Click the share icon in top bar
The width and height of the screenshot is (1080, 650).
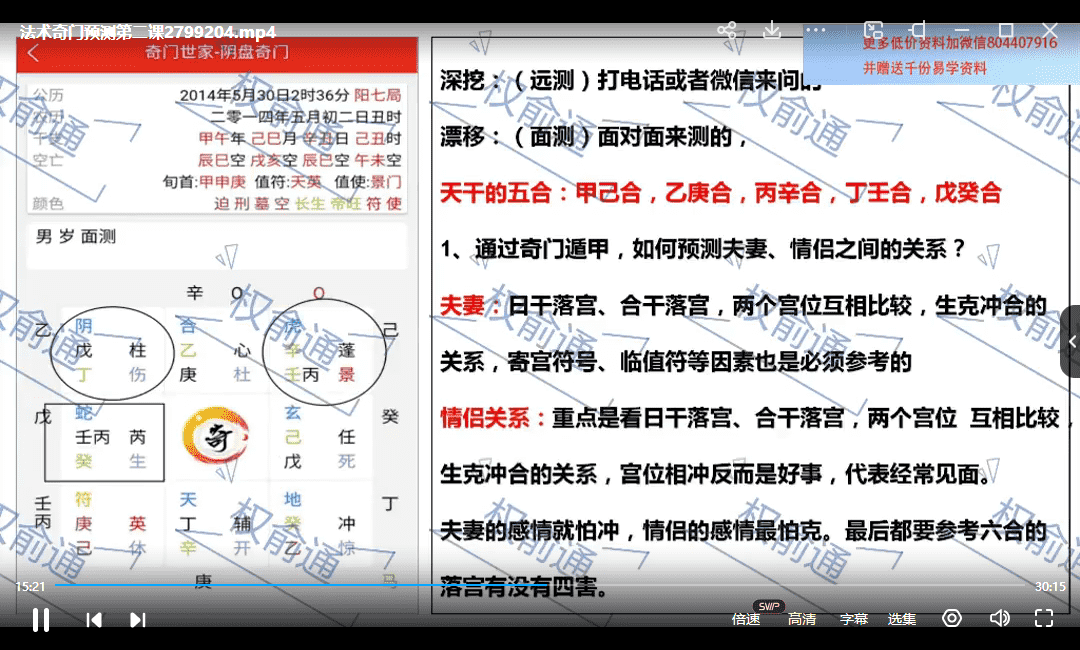[x=727, y=30]
